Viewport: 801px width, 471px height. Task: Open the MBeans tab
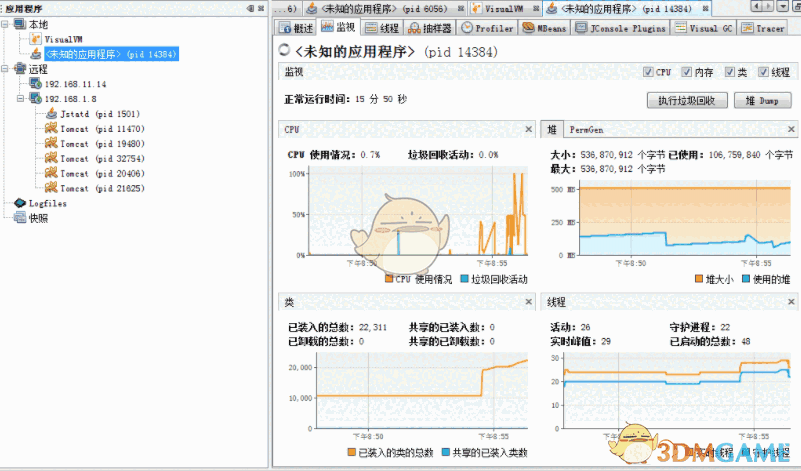click(x=545, y=28)
